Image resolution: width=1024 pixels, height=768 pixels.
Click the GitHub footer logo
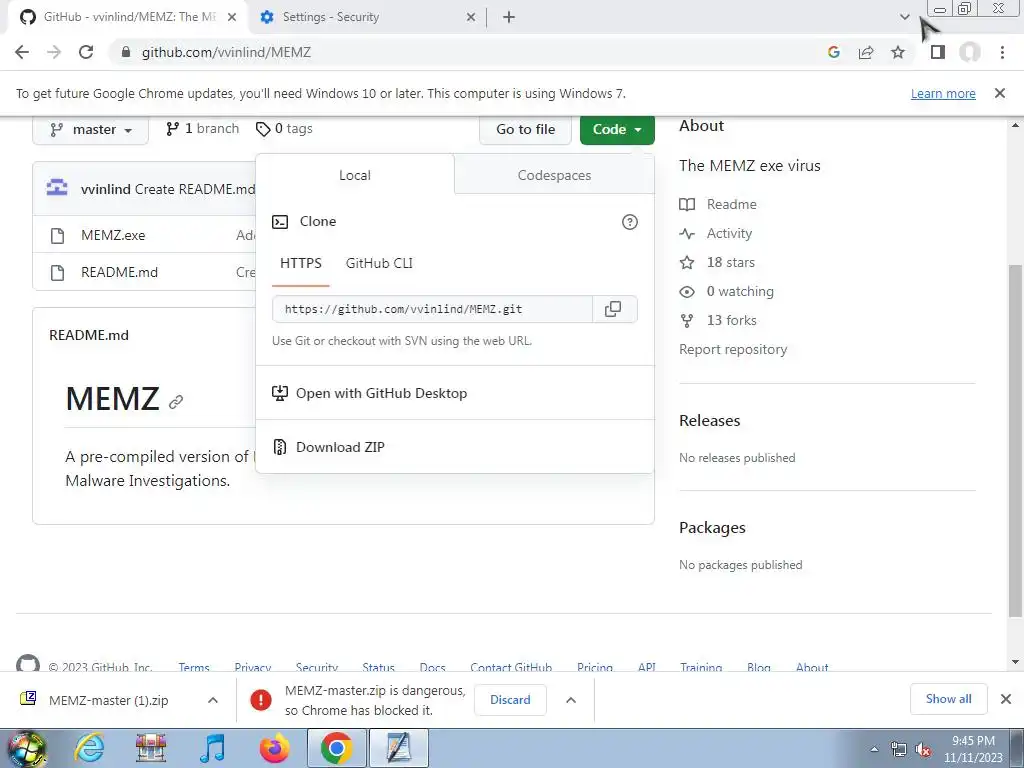tap(27, 664)
